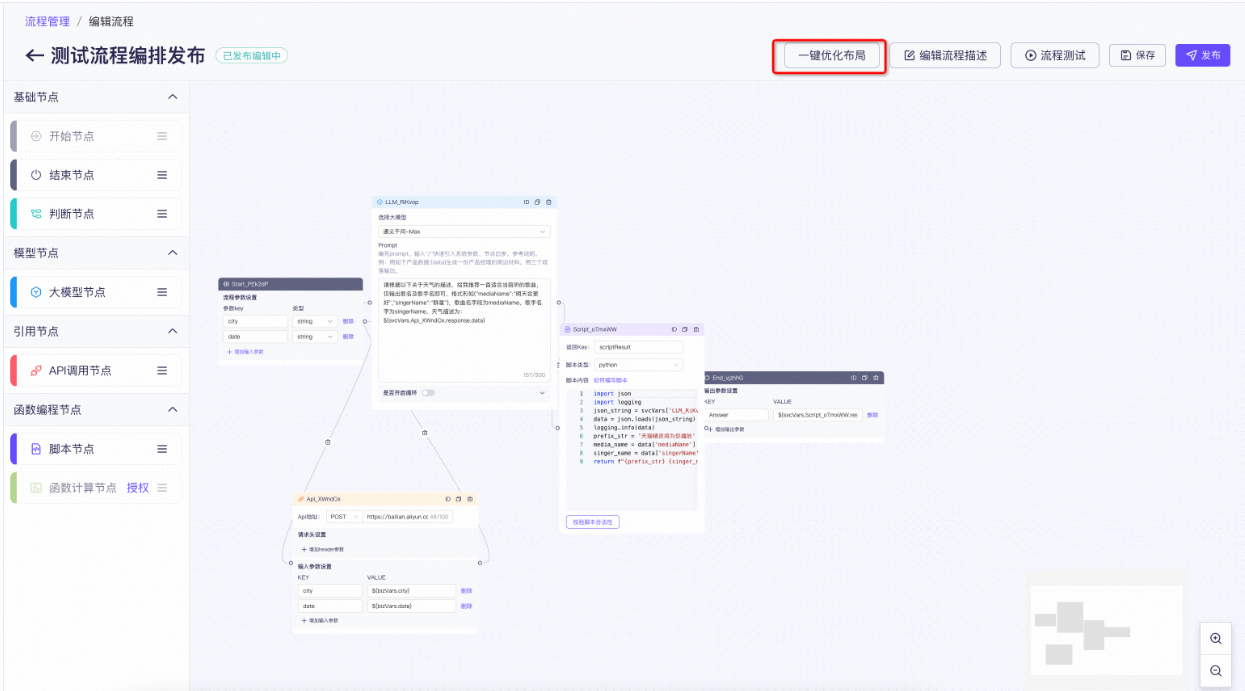This screenshot has width=1245, height=691.
Task: Zoom out the canvas with the magnifier minus
Action: coord(1216,671)
